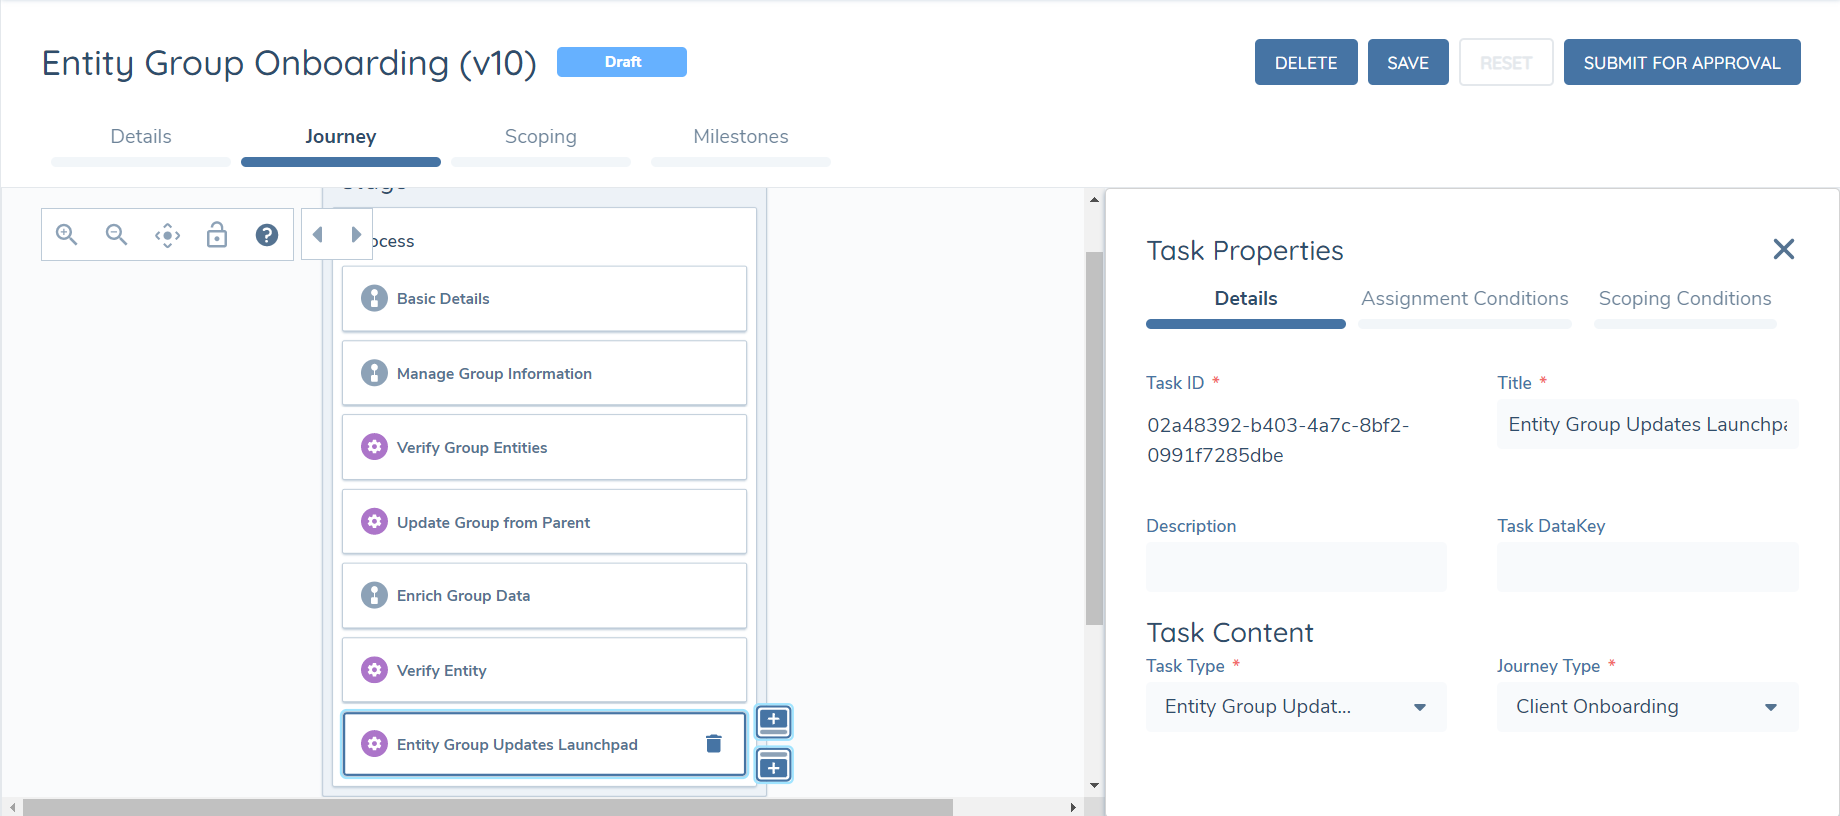Click the Basic Details task icon
1840x816 pixels.
pyautogui.click(x=374, y=298)
